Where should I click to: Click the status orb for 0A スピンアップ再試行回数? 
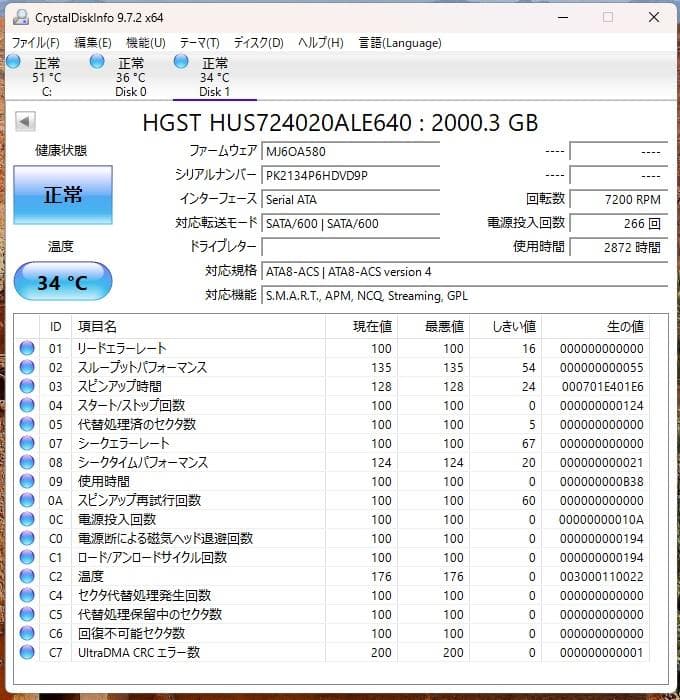click(x=27, y=500)
